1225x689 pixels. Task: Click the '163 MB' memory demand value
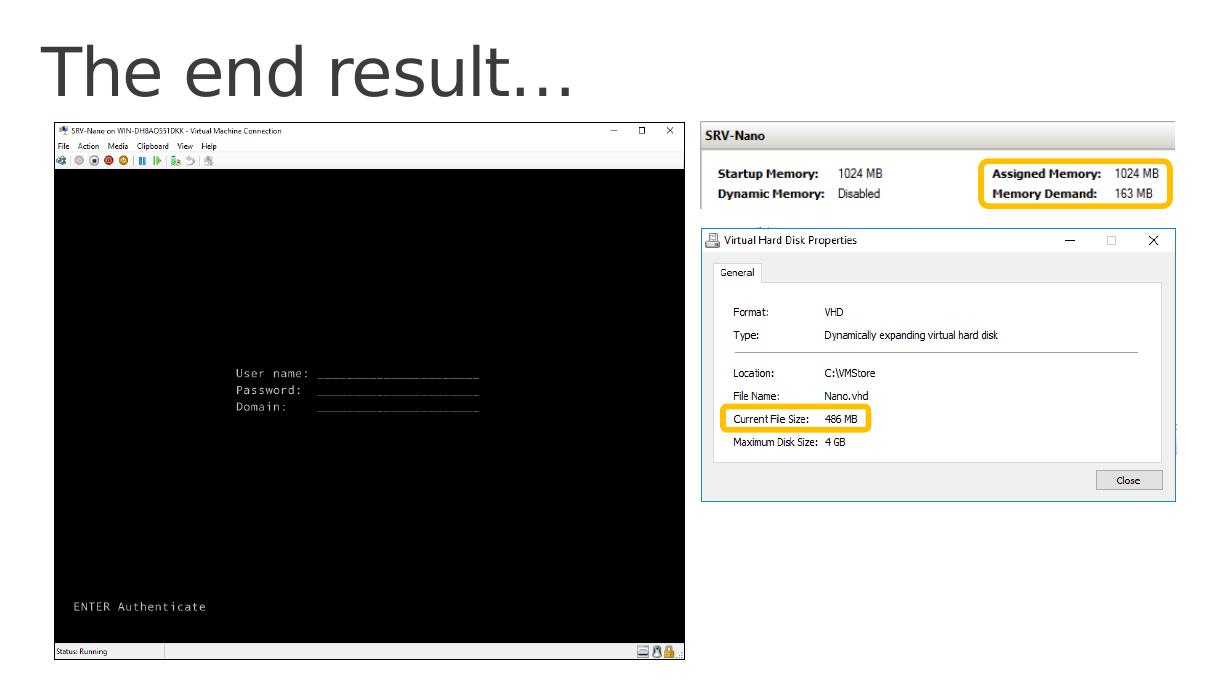coord(1133,193)
